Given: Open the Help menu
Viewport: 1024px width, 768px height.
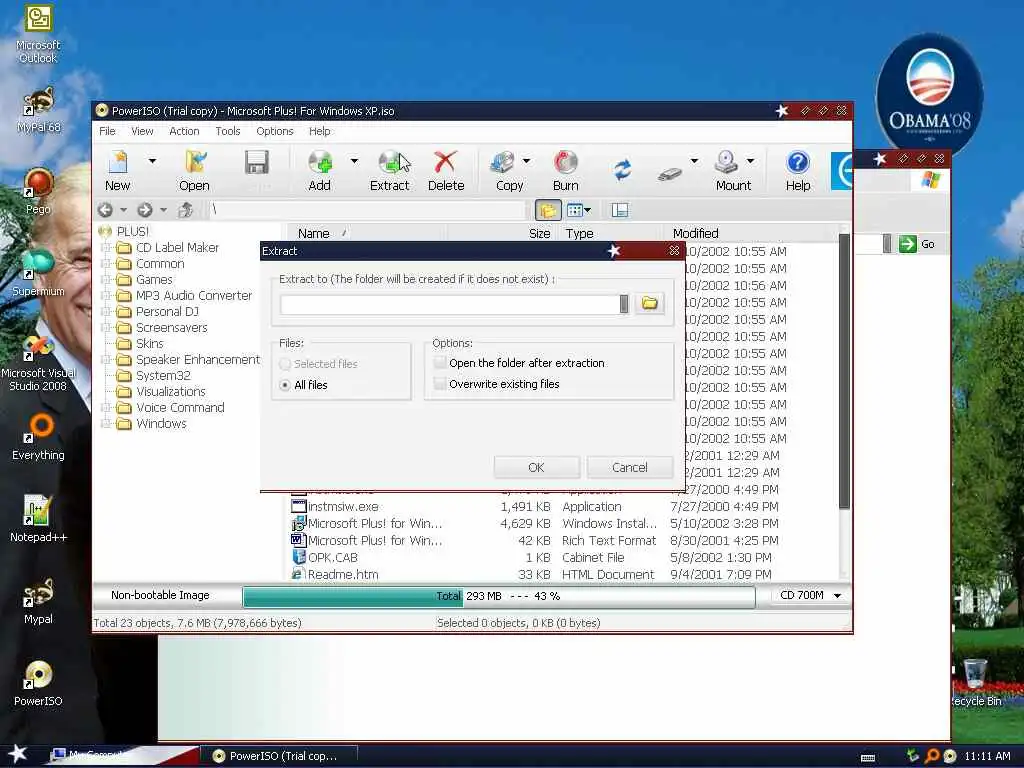Looking at the screenshot, I should (319, 131).
